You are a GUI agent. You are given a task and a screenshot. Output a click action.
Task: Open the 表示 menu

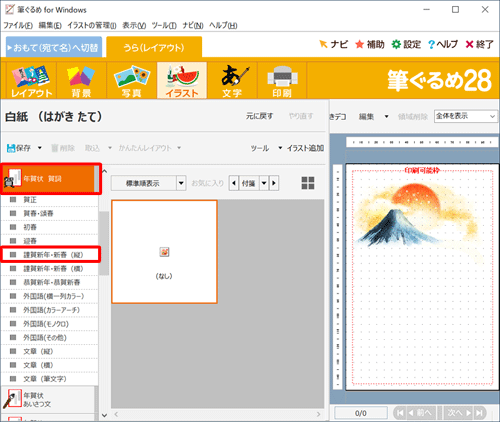coord(134,25)
